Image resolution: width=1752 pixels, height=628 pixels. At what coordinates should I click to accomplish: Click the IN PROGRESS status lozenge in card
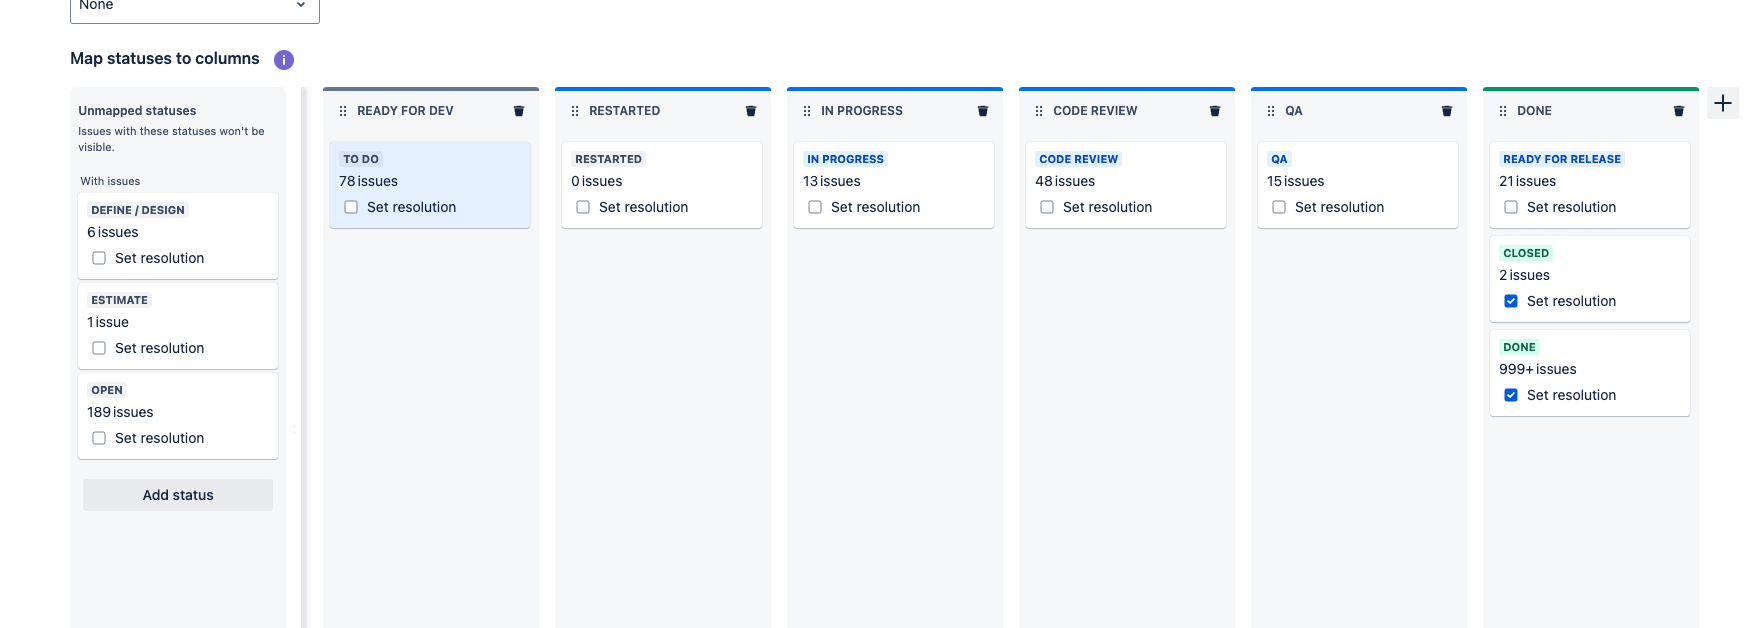(845, 159)
